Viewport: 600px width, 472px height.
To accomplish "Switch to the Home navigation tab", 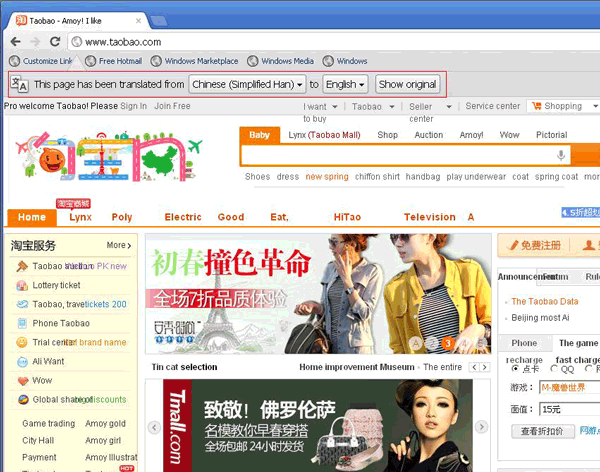I will click(32, 217).
